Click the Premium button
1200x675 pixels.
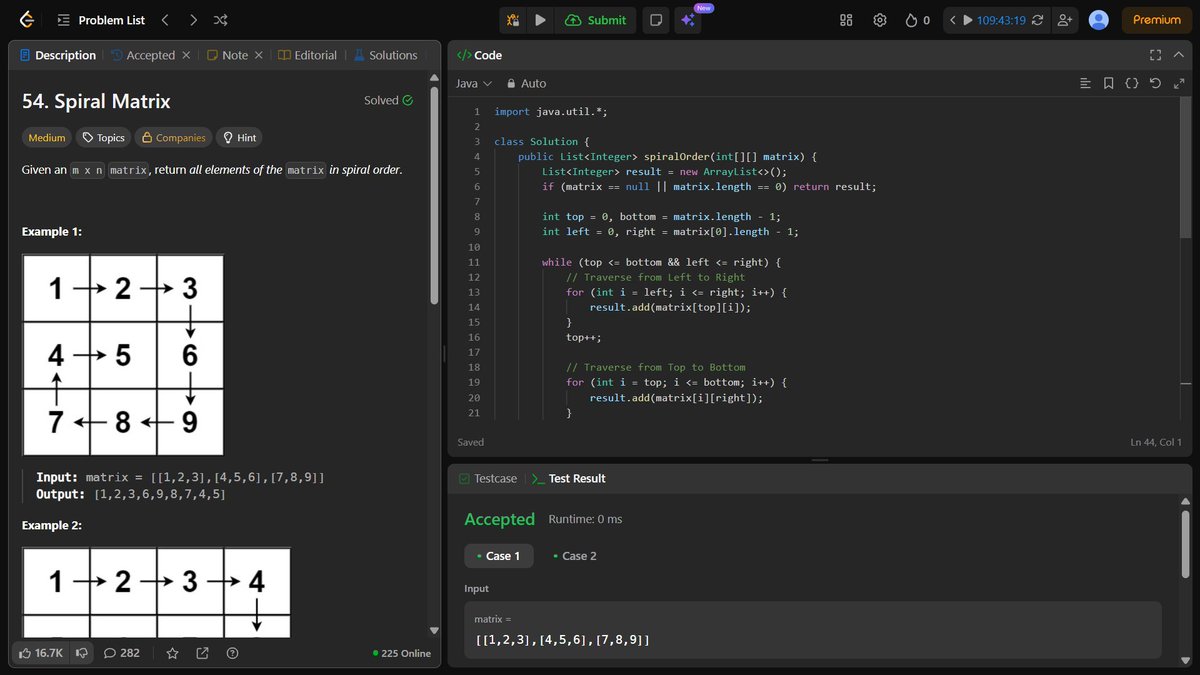[1157, 20]
